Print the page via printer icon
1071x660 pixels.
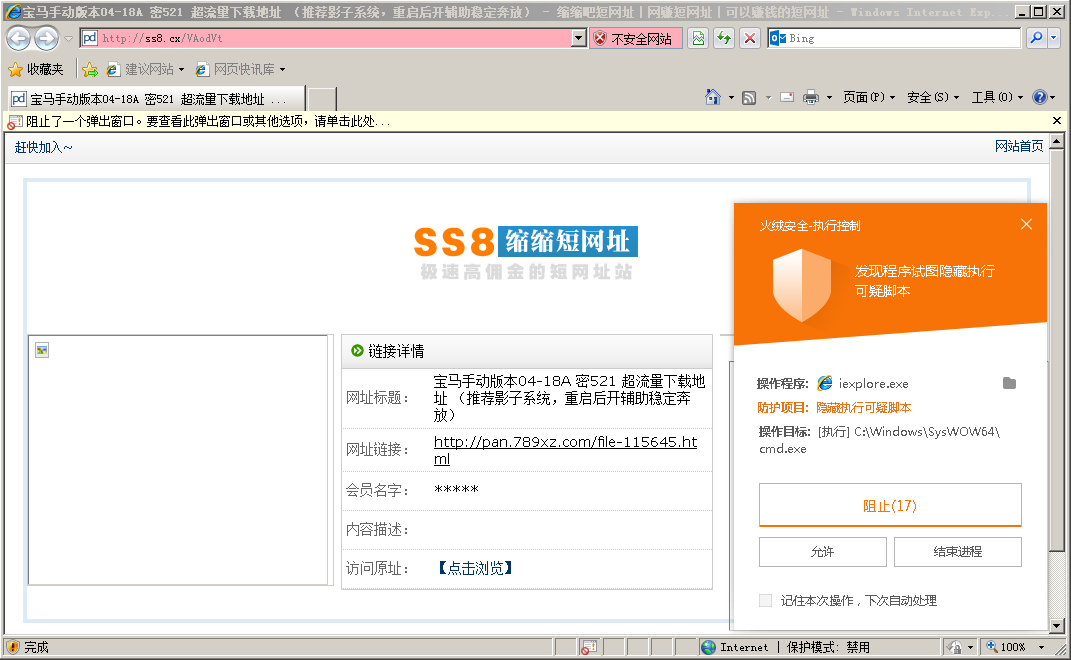pyautogui.click(x=811, y=97)
